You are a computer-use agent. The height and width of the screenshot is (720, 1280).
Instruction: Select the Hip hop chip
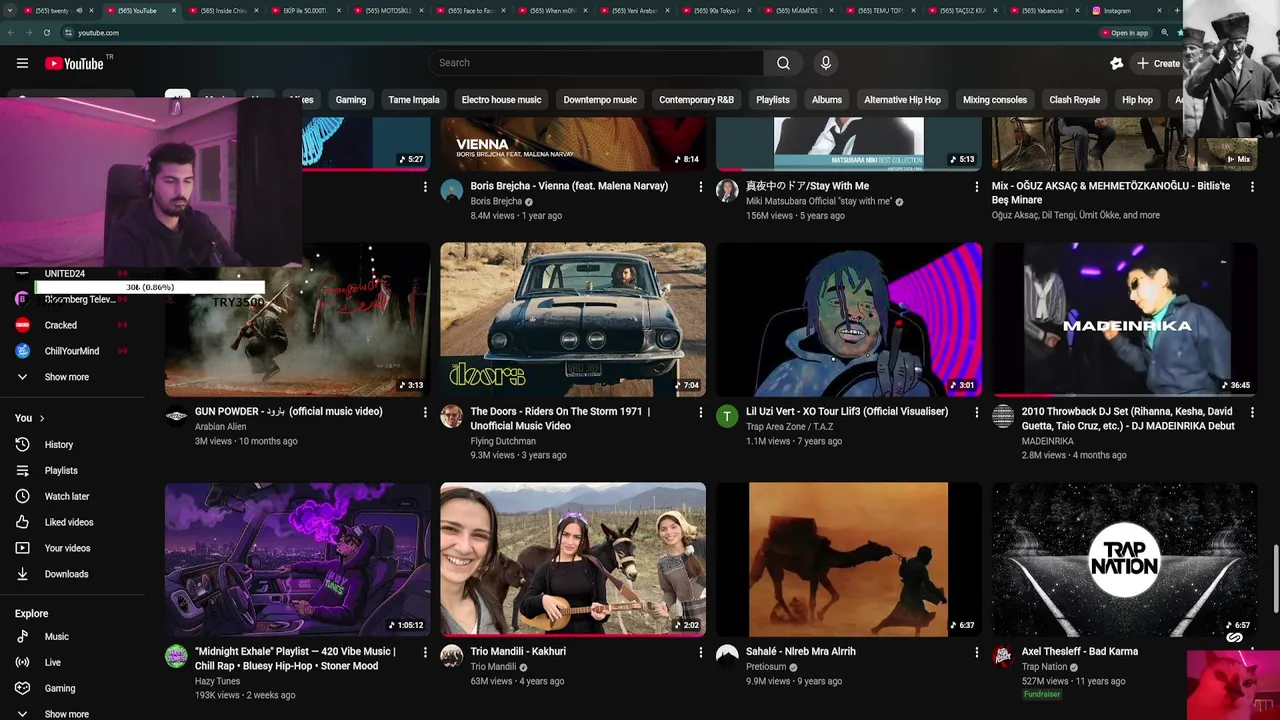click(1137, 100)
